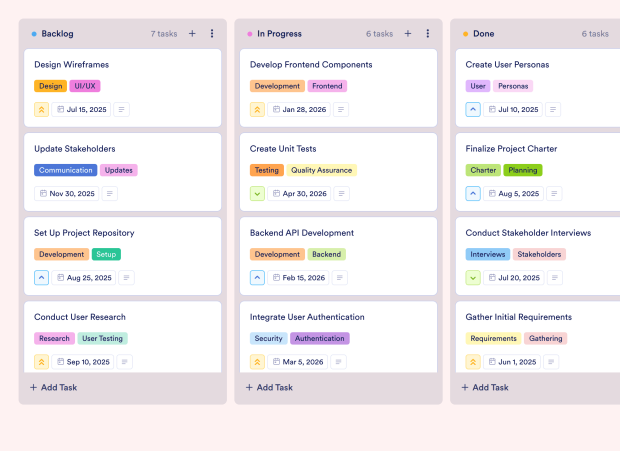Open description icon on Backend API Development card
620x451 pixels.
pos(342,278)
